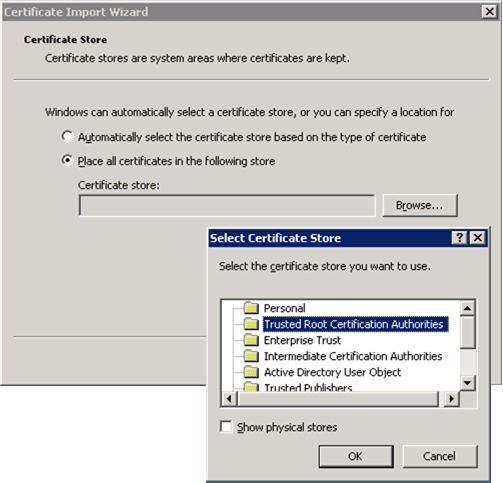Screen dimensions: 503x483
Task: Click the Trusted Publishers folder icon
Action: coord(251,387)
